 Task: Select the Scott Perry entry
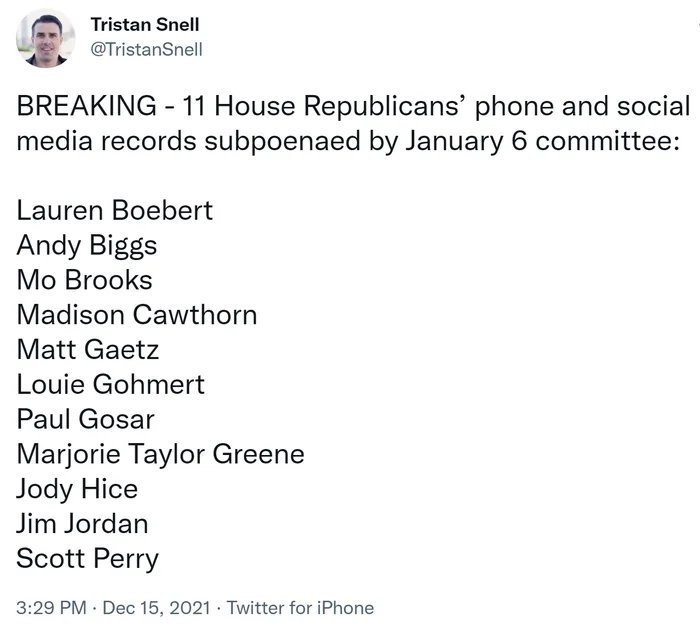pyautogui.click(x=88, y=559)
